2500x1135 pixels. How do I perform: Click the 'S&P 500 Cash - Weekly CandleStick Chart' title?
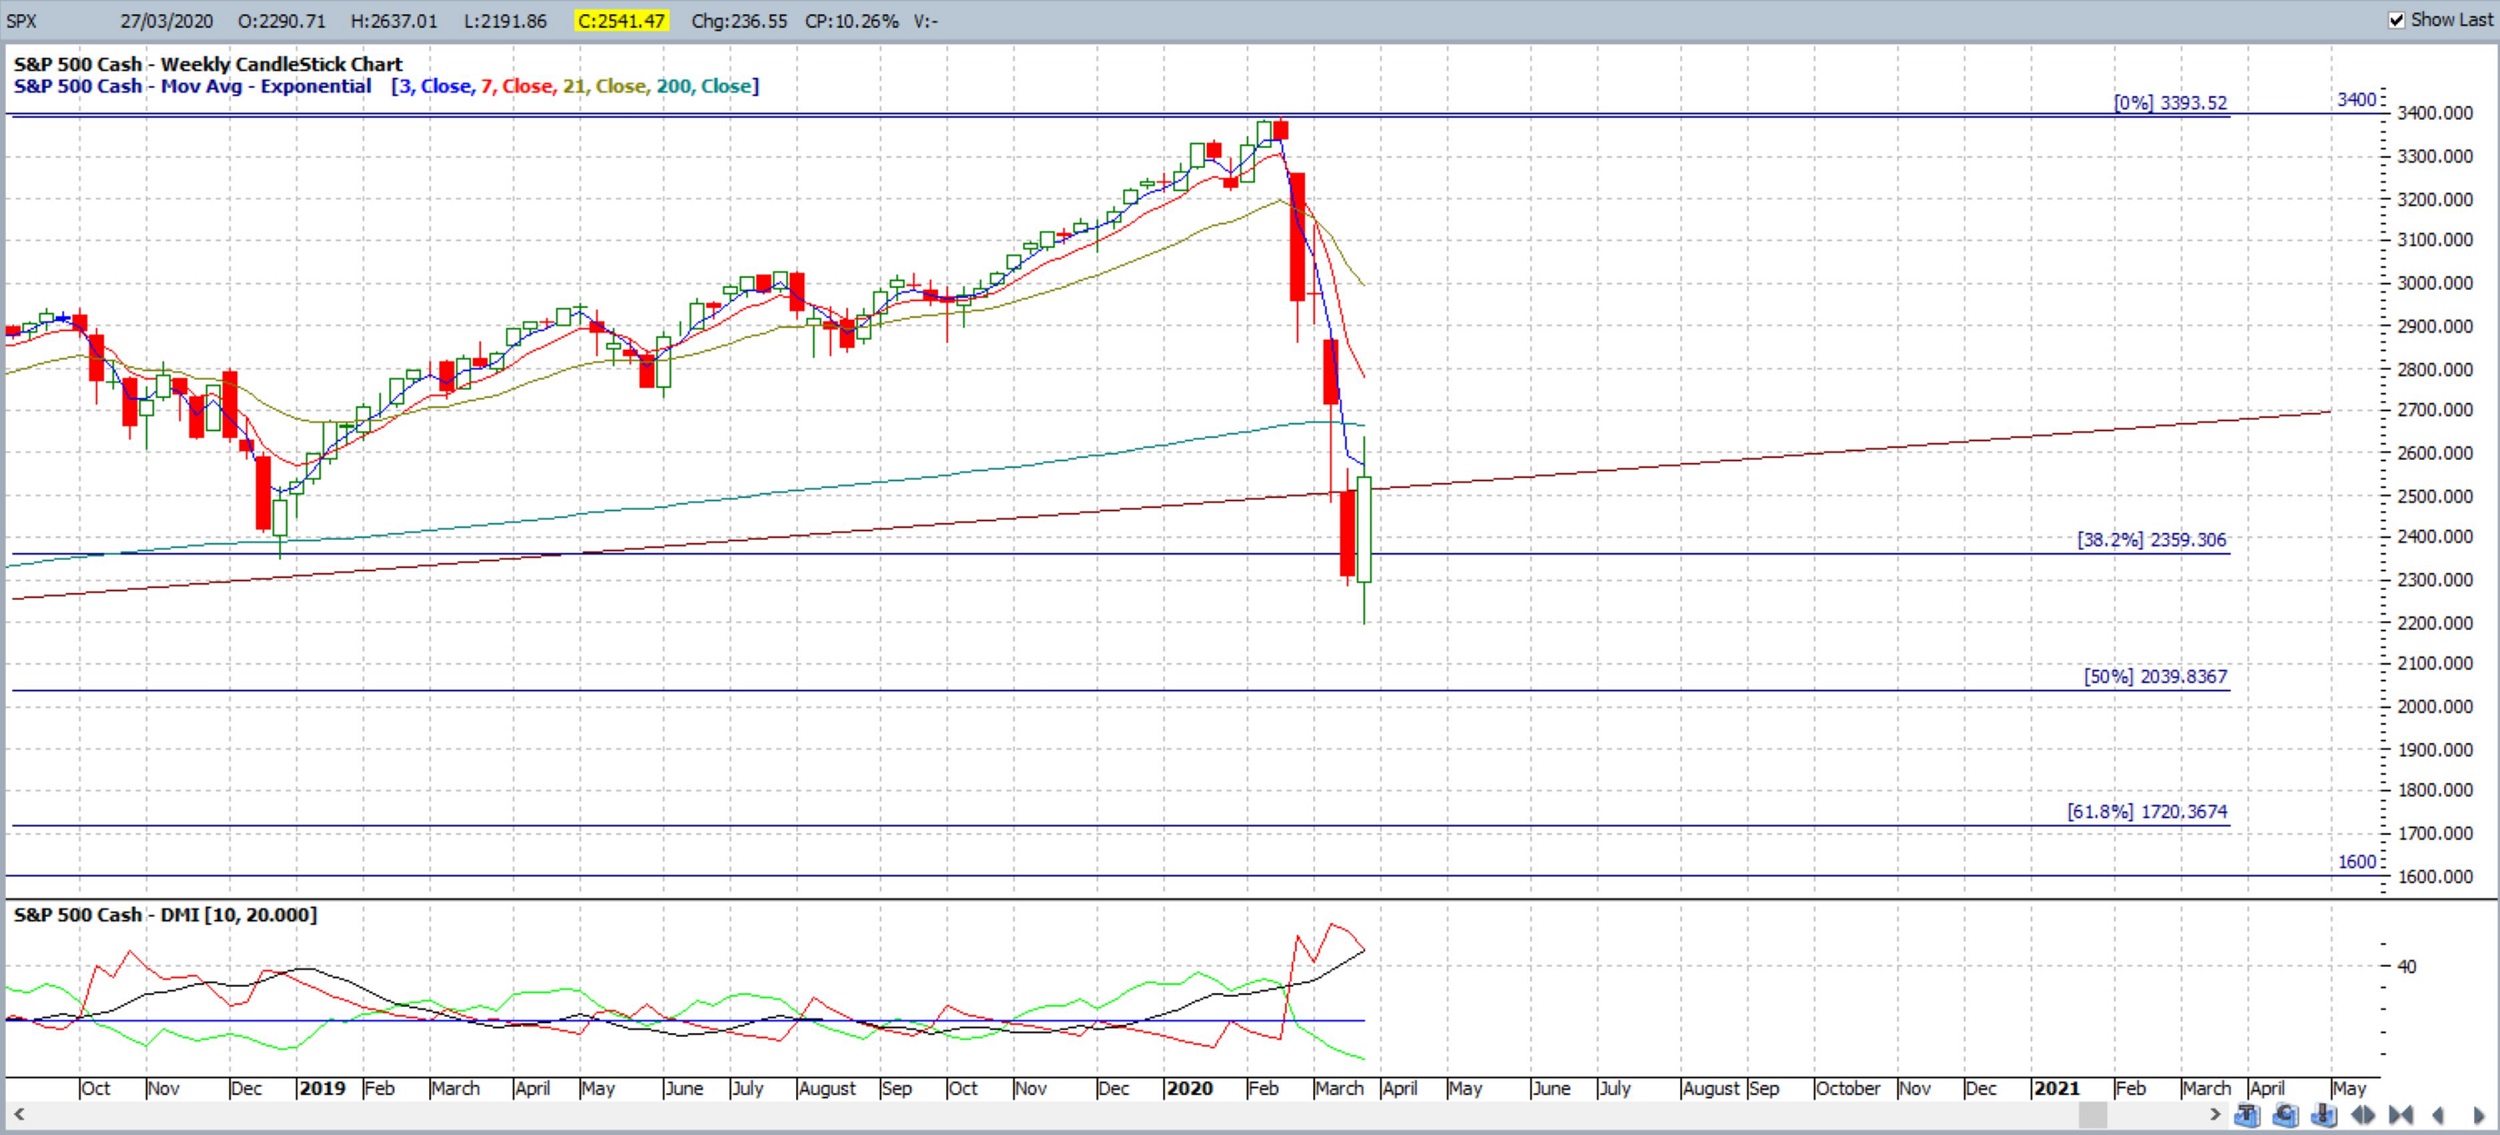click(x=208, y=64)
